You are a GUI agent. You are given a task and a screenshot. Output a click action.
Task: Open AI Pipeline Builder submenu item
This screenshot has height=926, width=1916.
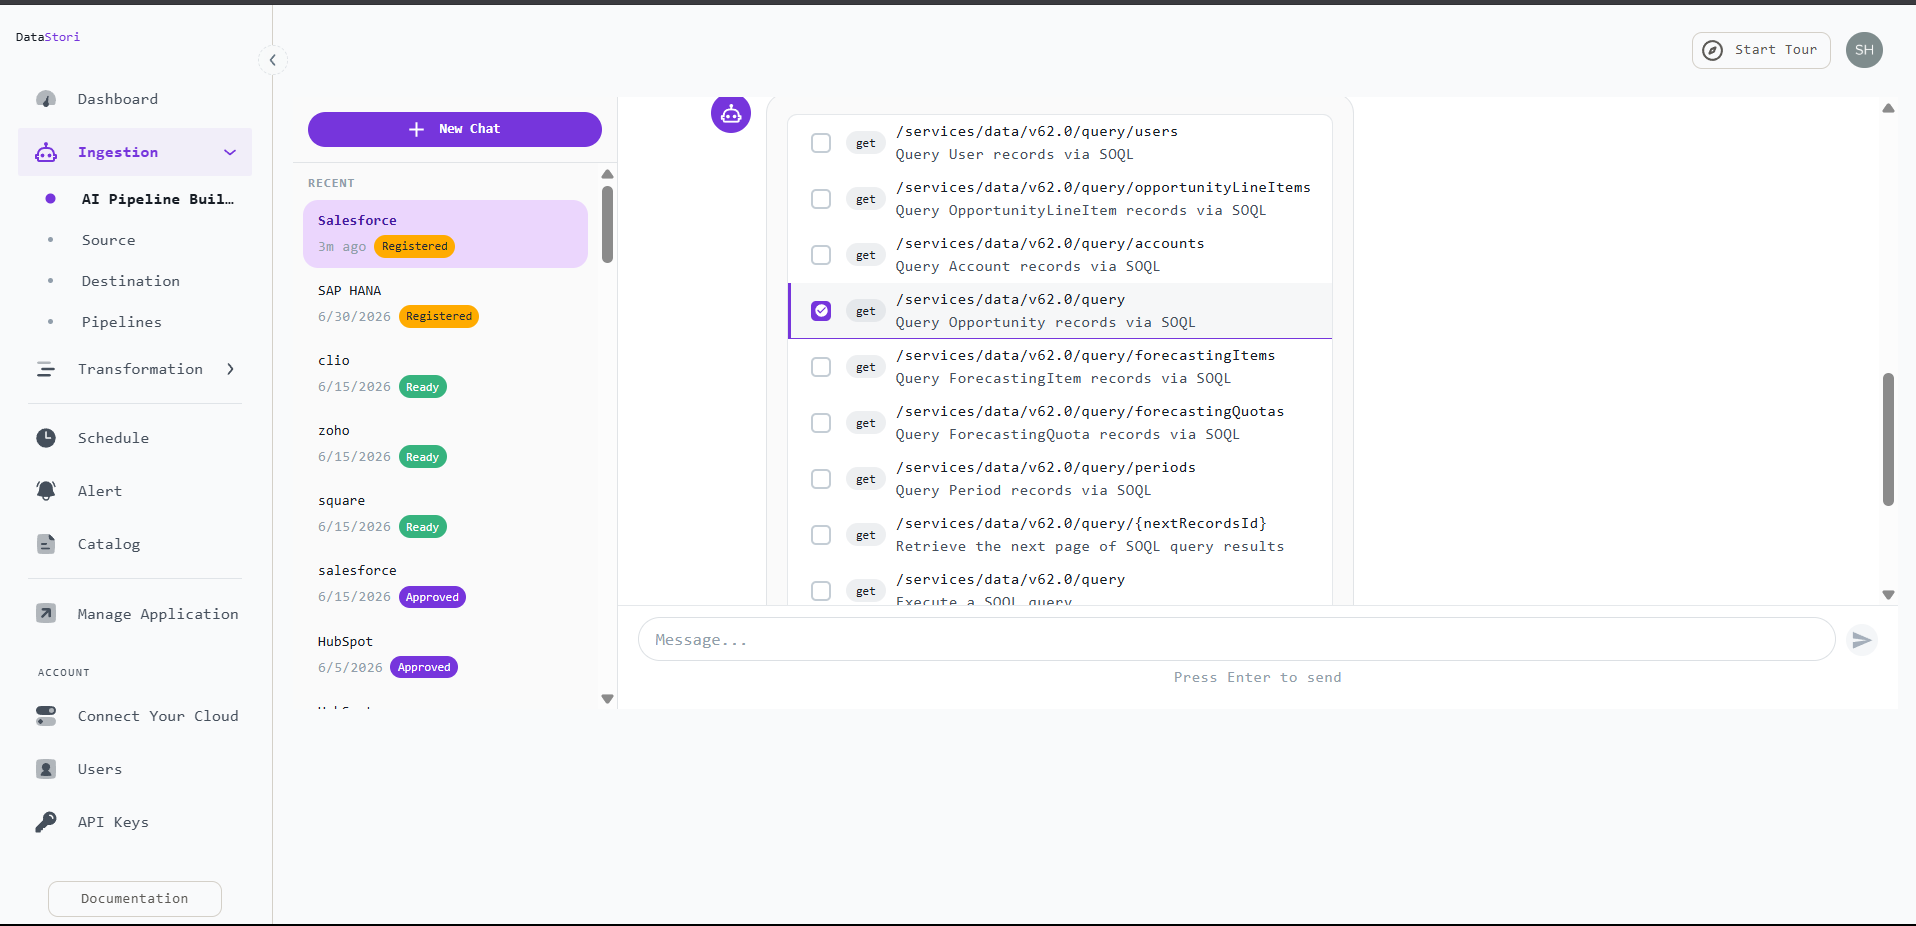click(x=158, y=199)
